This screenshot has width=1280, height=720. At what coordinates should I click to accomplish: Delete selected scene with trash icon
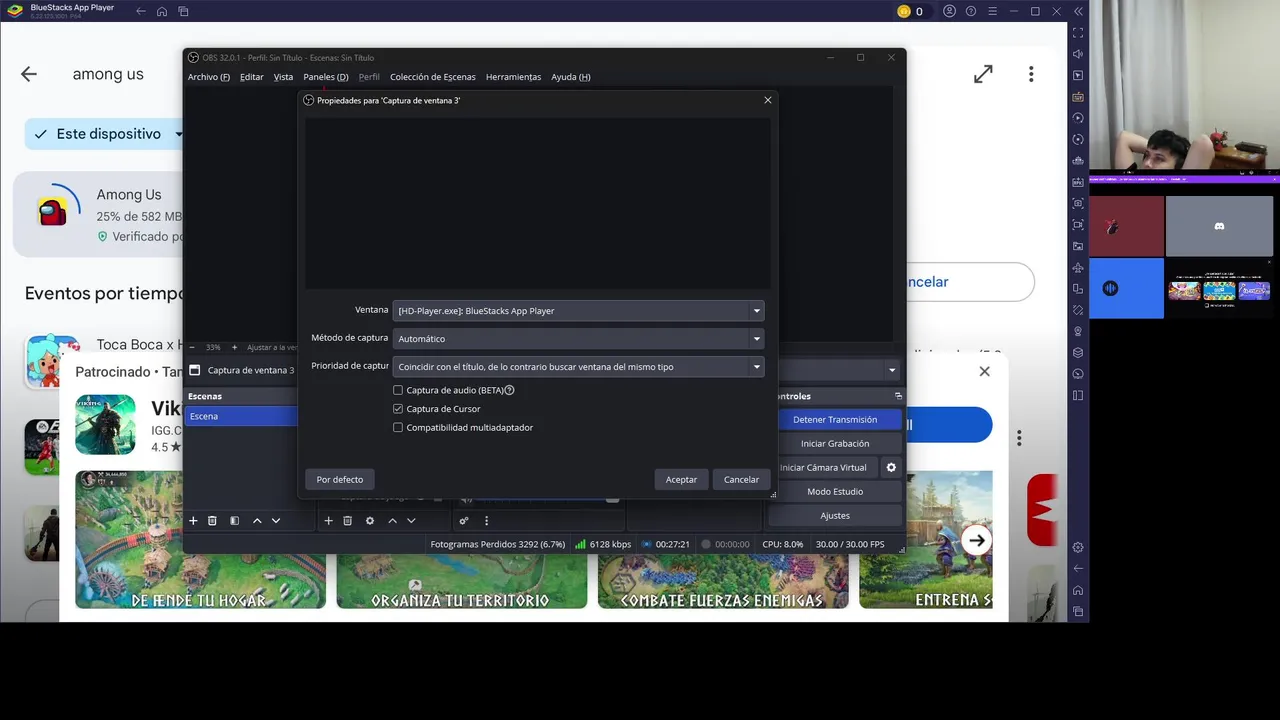212,520
